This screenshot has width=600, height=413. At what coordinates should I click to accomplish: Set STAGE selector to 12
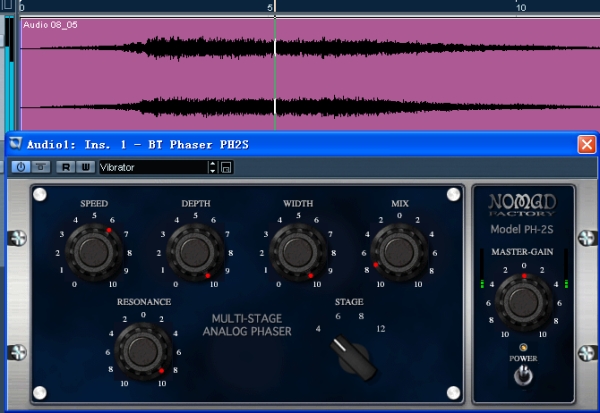[381, 329]
